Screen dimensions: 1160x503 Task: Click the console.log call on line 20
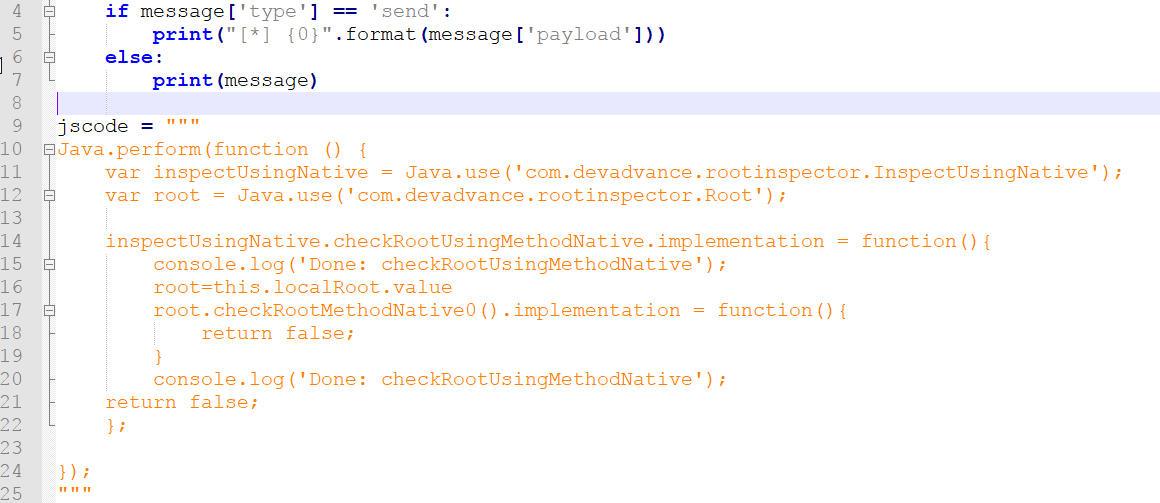pos(439,379)
